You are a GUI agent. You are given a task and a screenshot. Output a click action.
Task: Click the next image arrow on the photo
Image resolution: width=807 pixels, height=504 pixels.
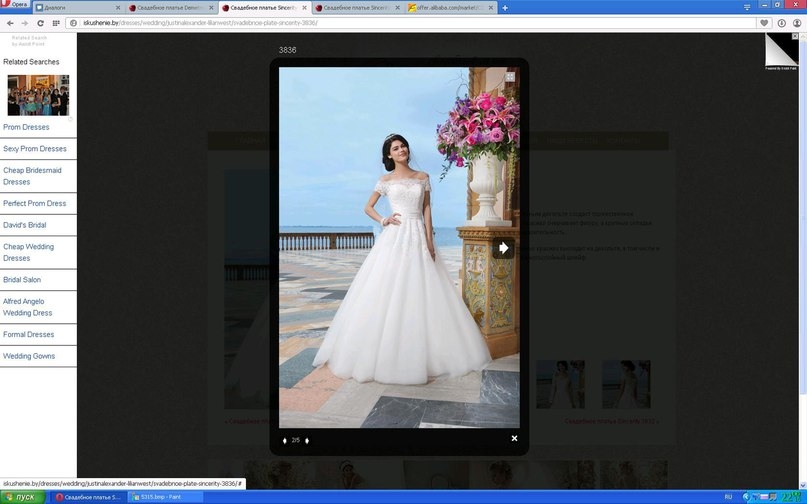pyautogui.click(x=503, y=247)
